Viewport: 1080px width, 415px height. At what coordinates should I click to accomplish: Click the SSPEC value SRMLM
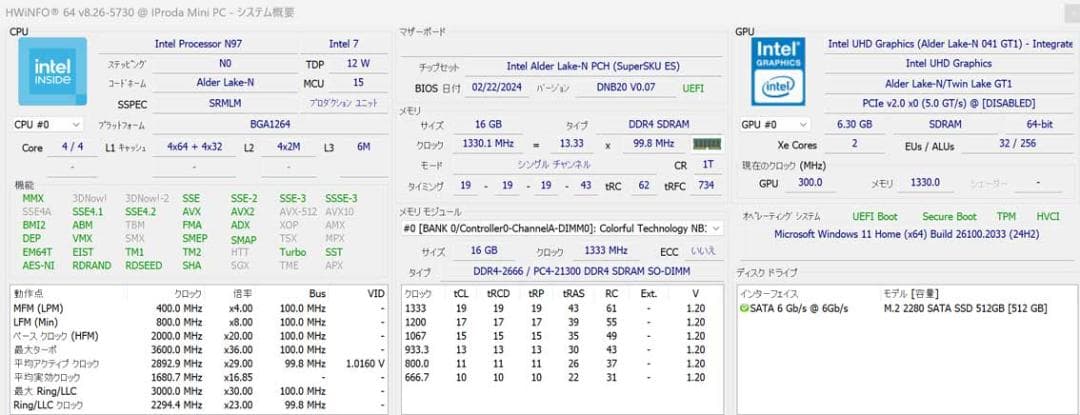tap(225, 104)
